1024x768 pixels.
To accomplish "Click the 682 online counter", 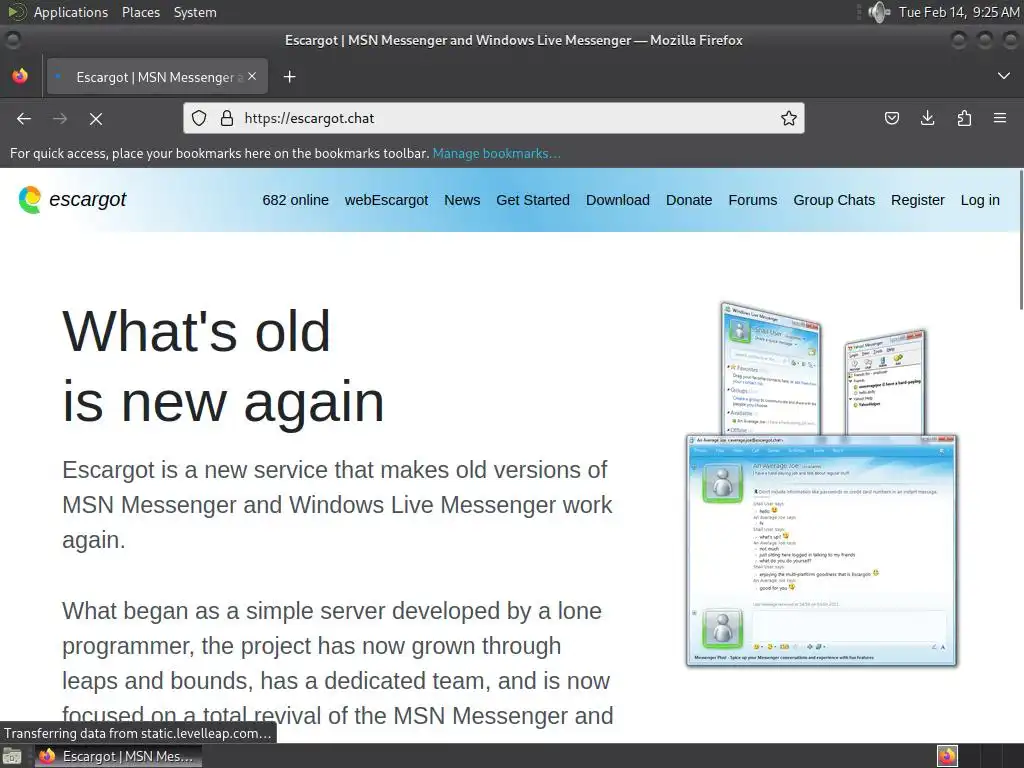I will click(x=295, y=200).
